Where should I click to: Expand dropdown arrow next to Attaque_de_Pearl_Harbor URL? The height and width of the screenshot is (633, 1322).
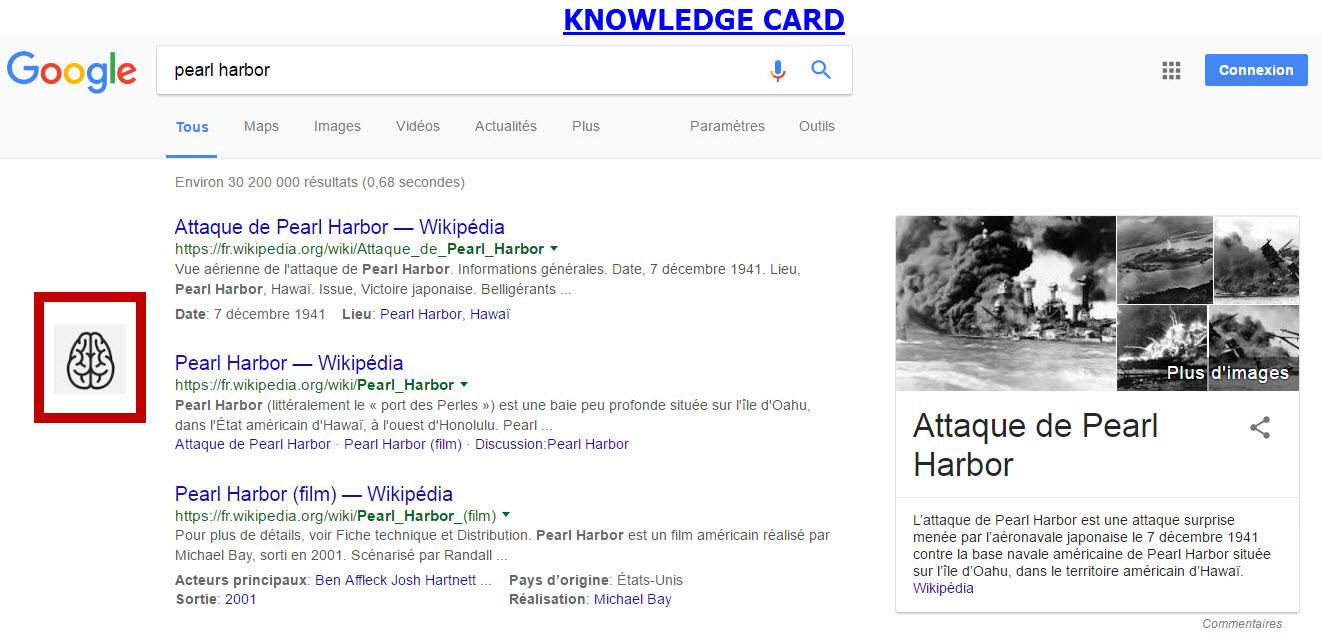coord(554,248)
